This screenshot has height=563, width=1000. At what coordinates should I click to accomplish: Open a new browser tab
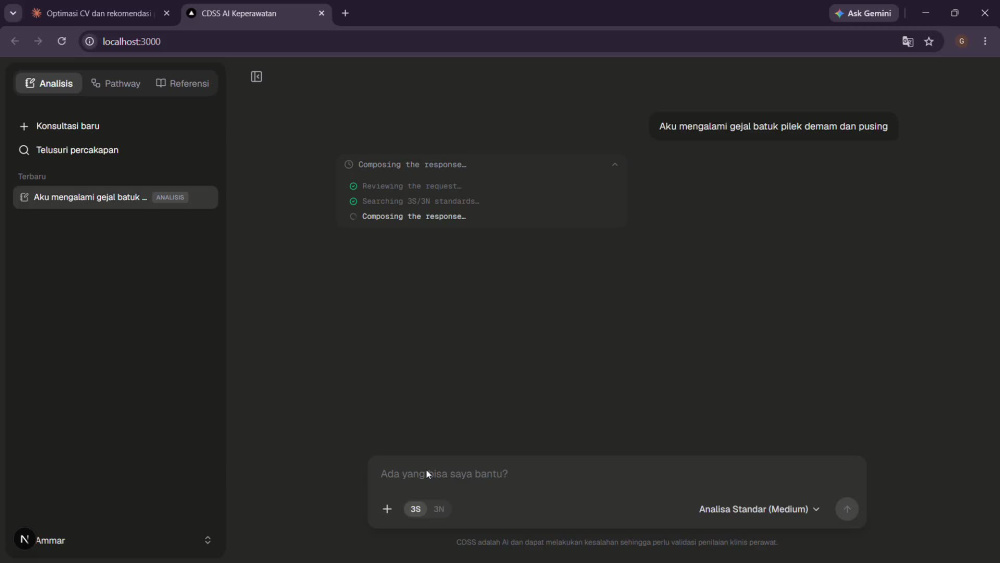pyautogui.click(x=345, y=13)
